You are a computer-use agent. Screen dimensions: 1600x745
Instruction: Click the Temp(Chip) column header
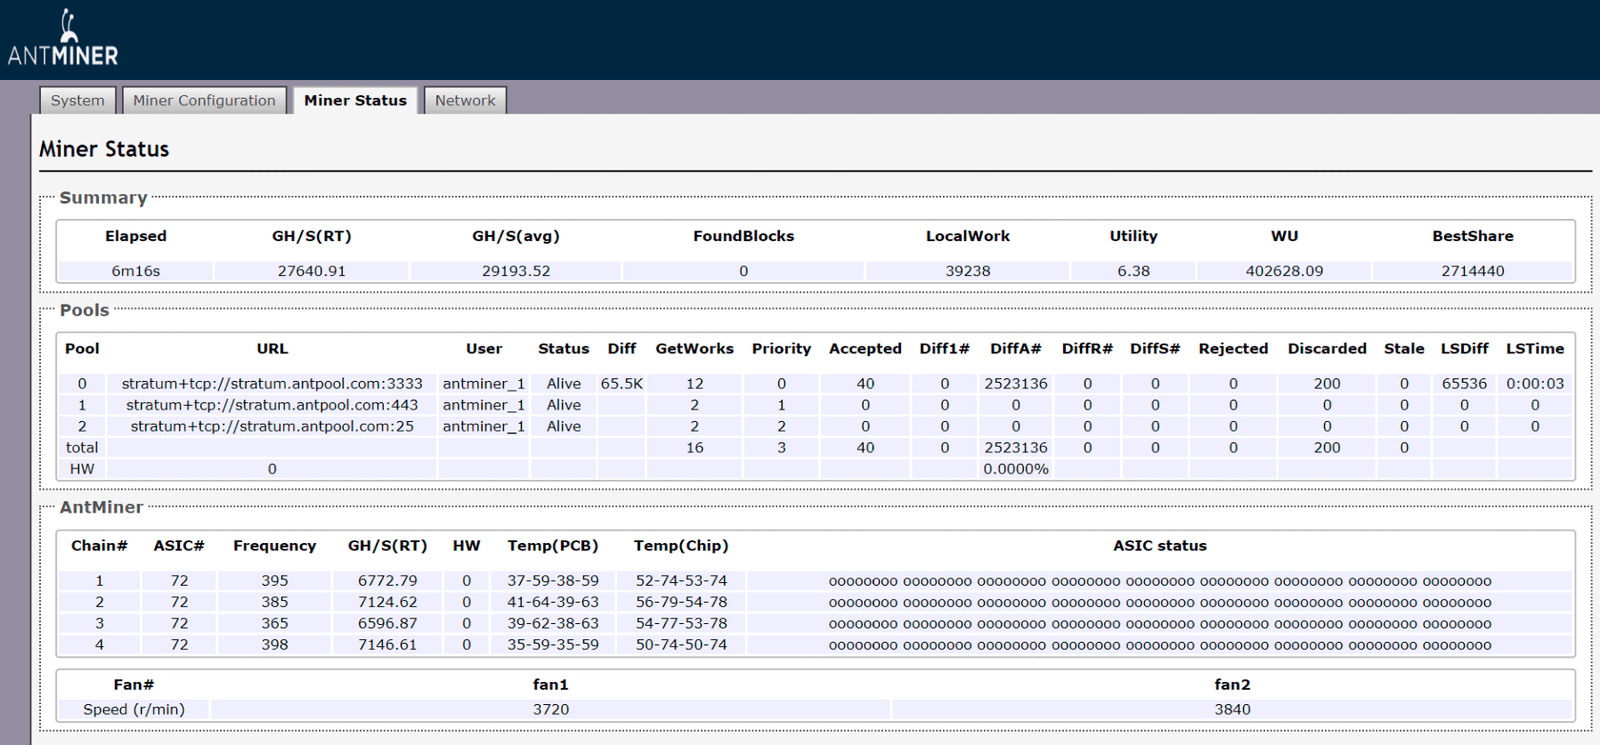[x=681, y=546]
